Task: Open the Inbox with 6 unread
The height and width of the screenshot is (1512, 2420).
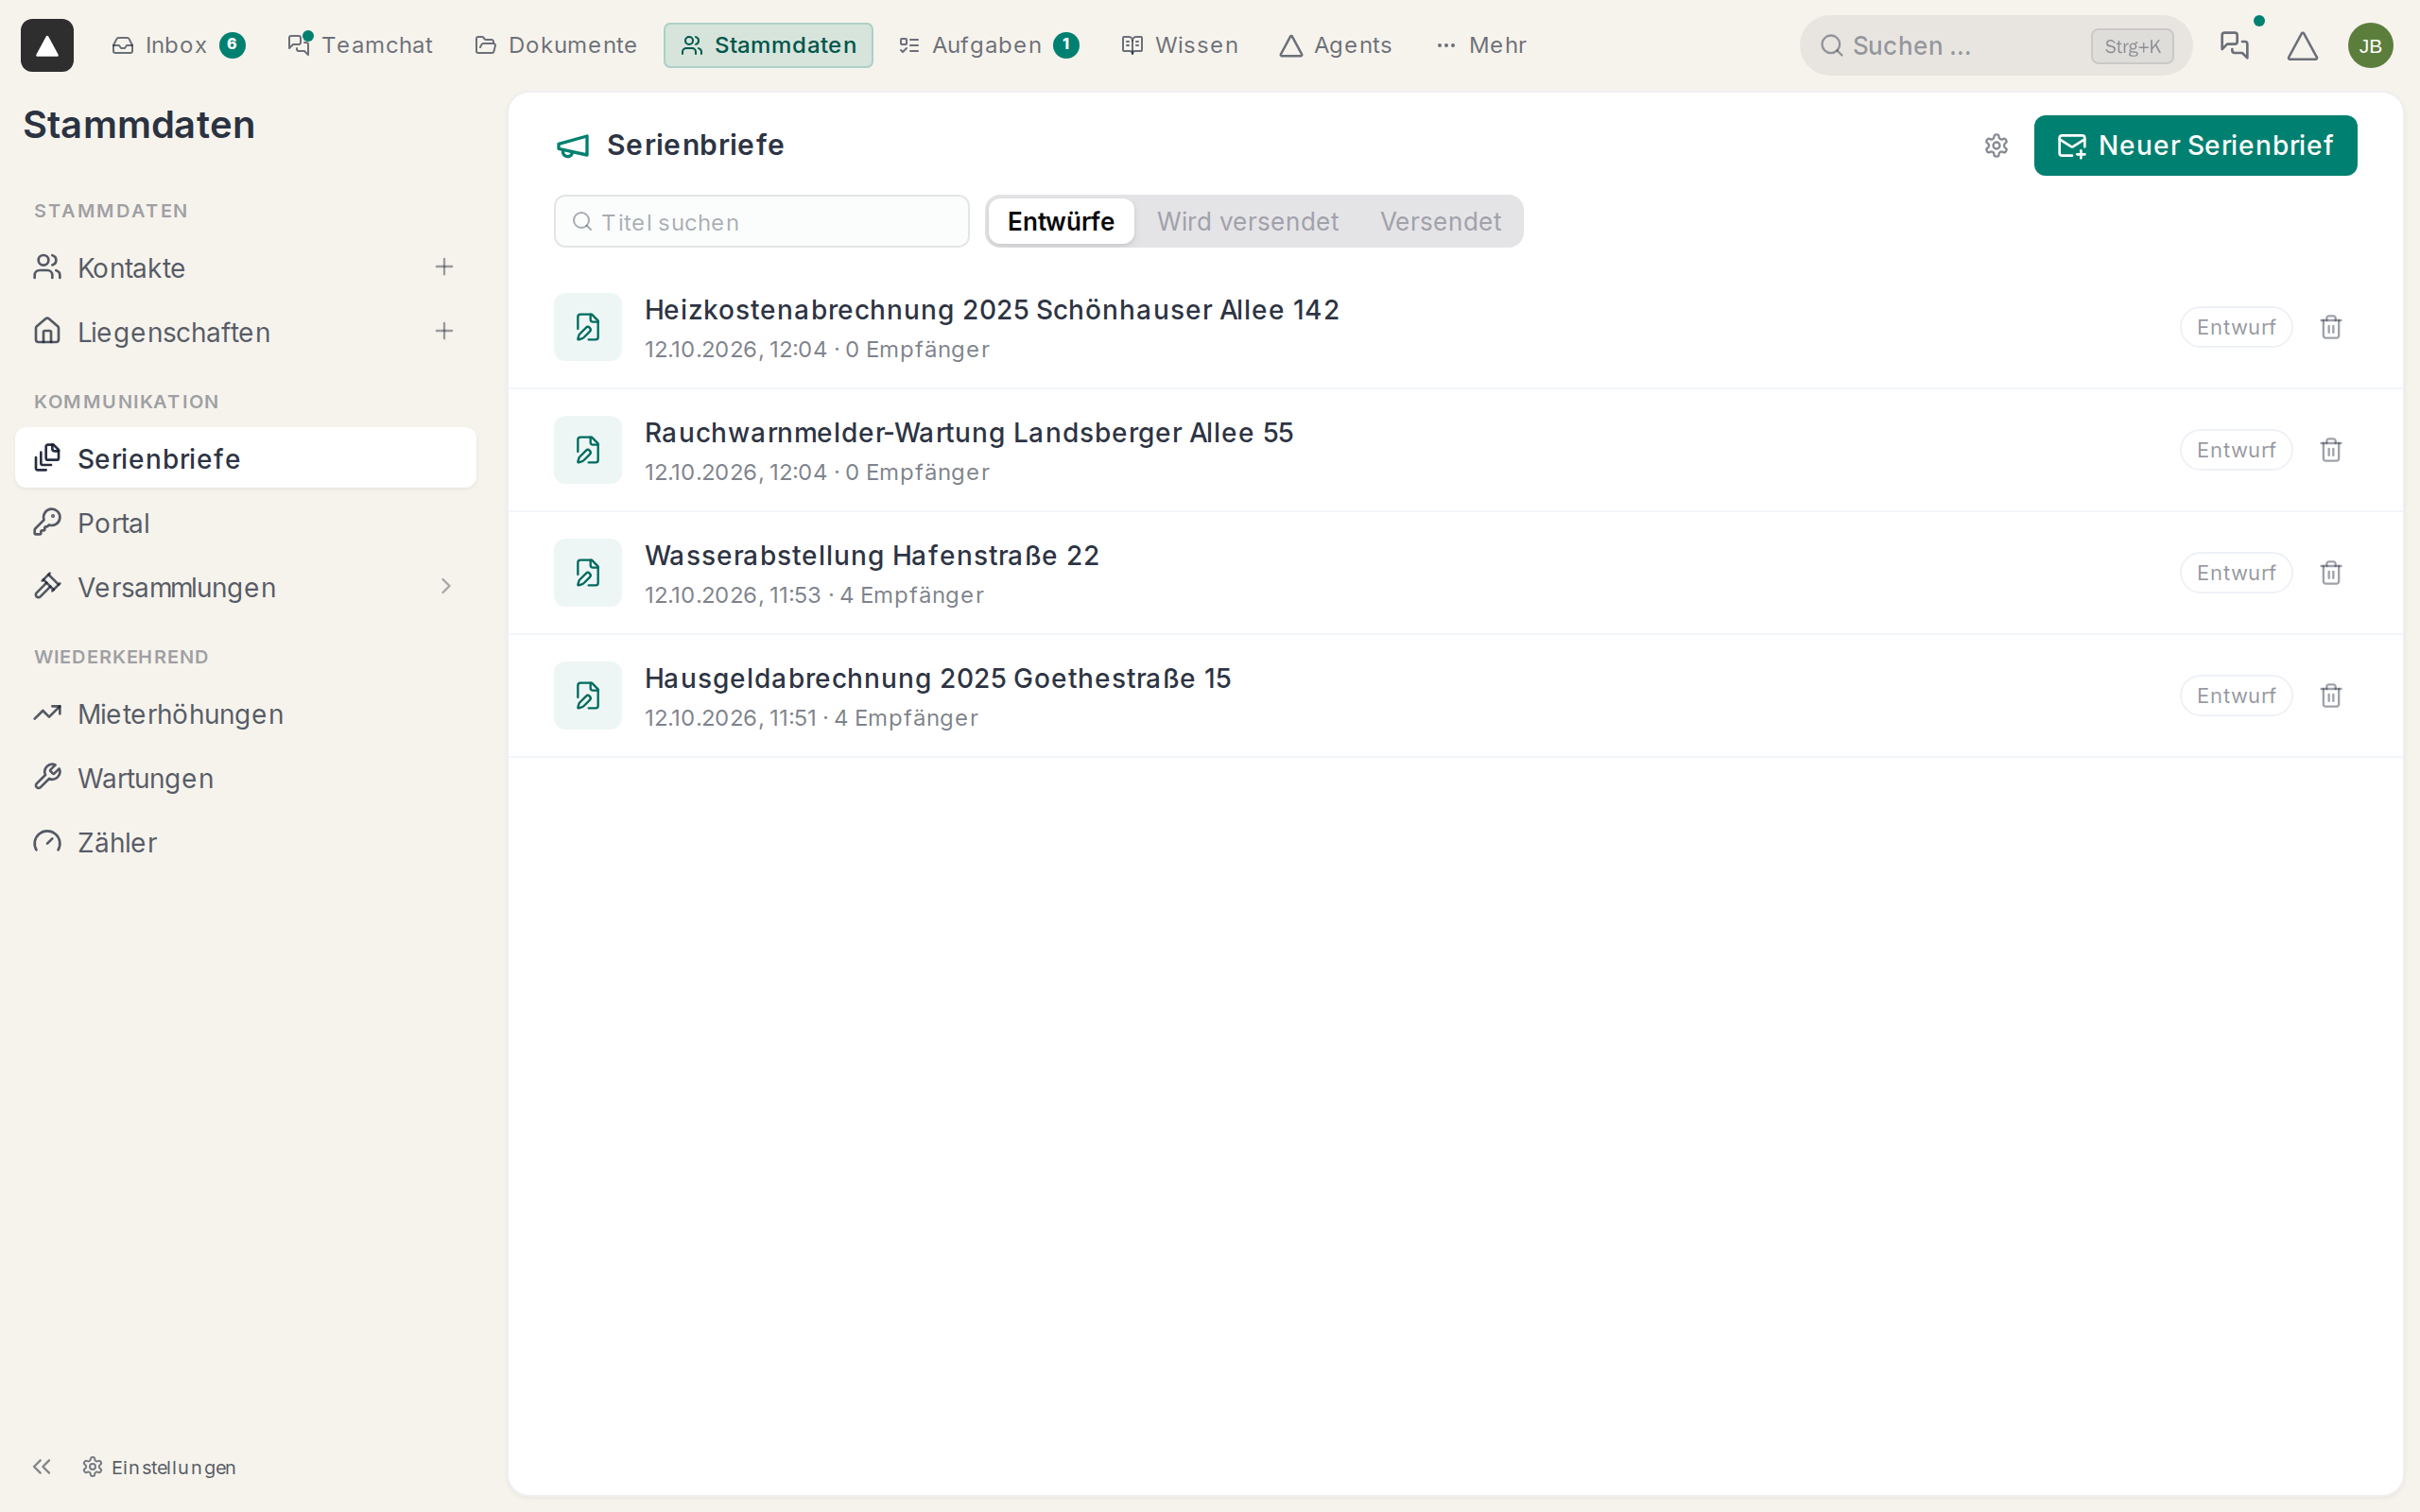Action: coord(178,45)
